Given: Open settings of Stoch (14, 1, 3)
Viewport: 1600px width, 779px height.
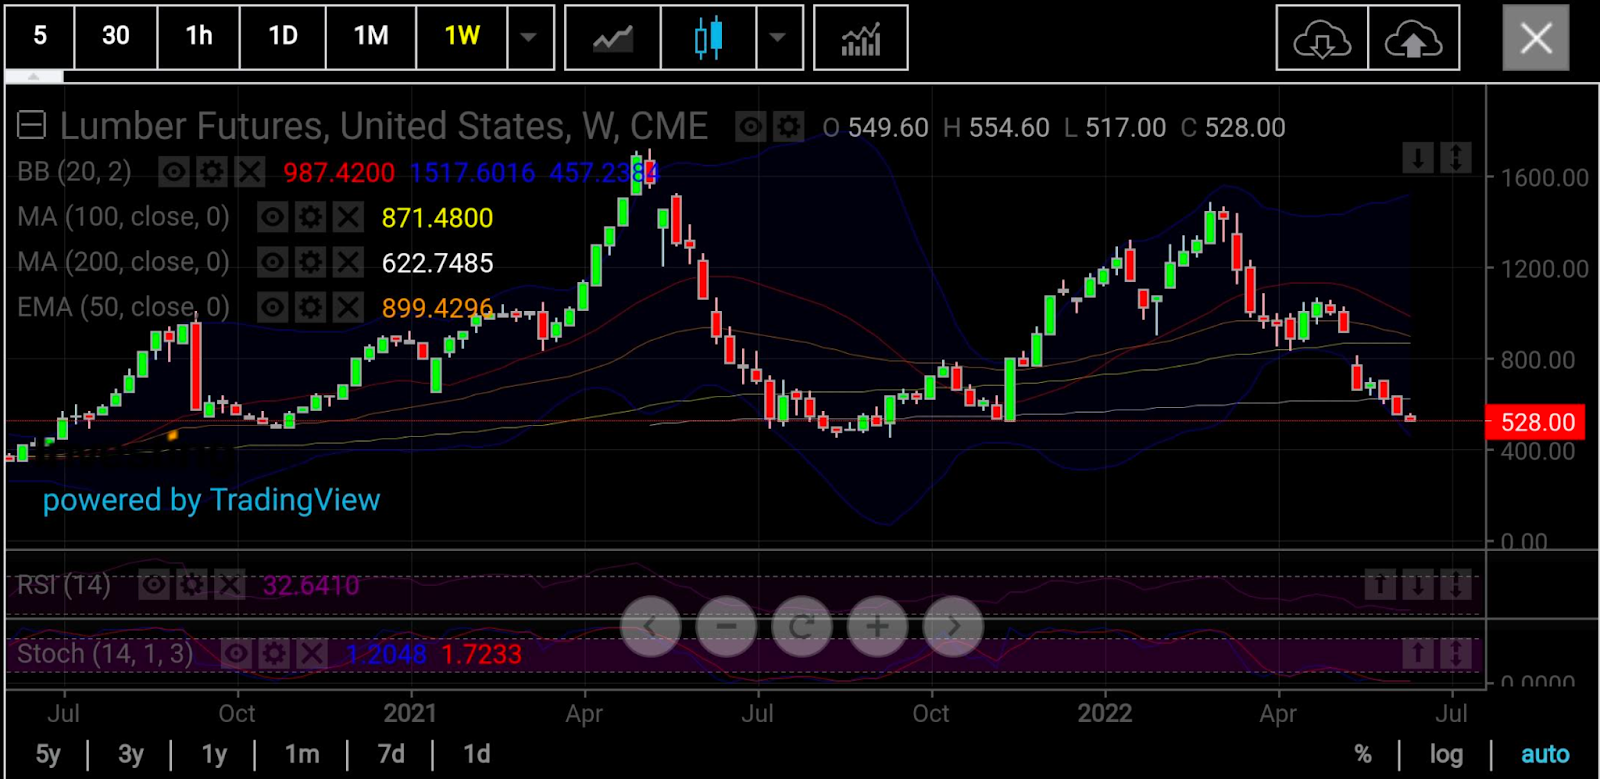Looking at the screenshot, I should tap(274, 654).
